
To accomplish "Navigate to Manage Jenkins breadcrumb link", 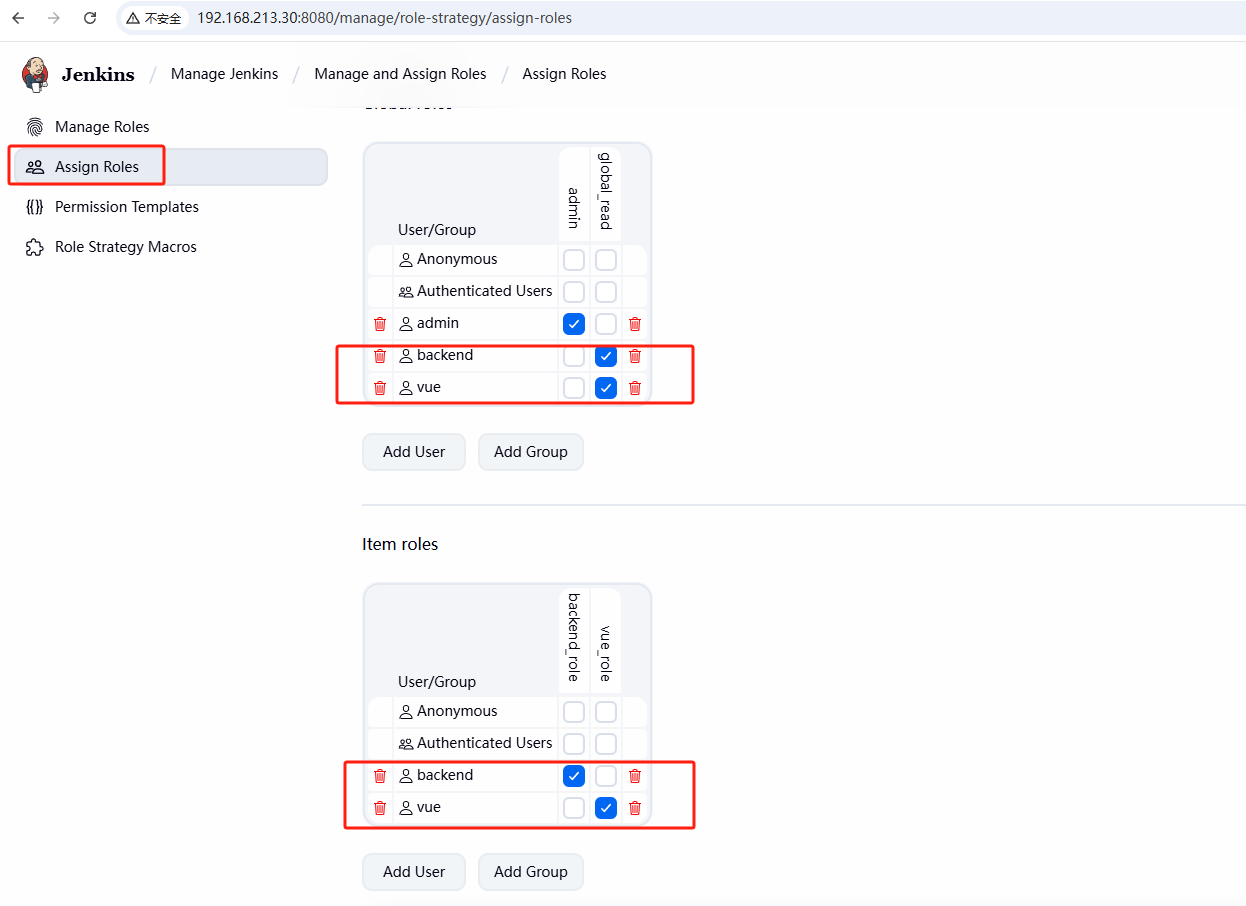I will (224, 74).
